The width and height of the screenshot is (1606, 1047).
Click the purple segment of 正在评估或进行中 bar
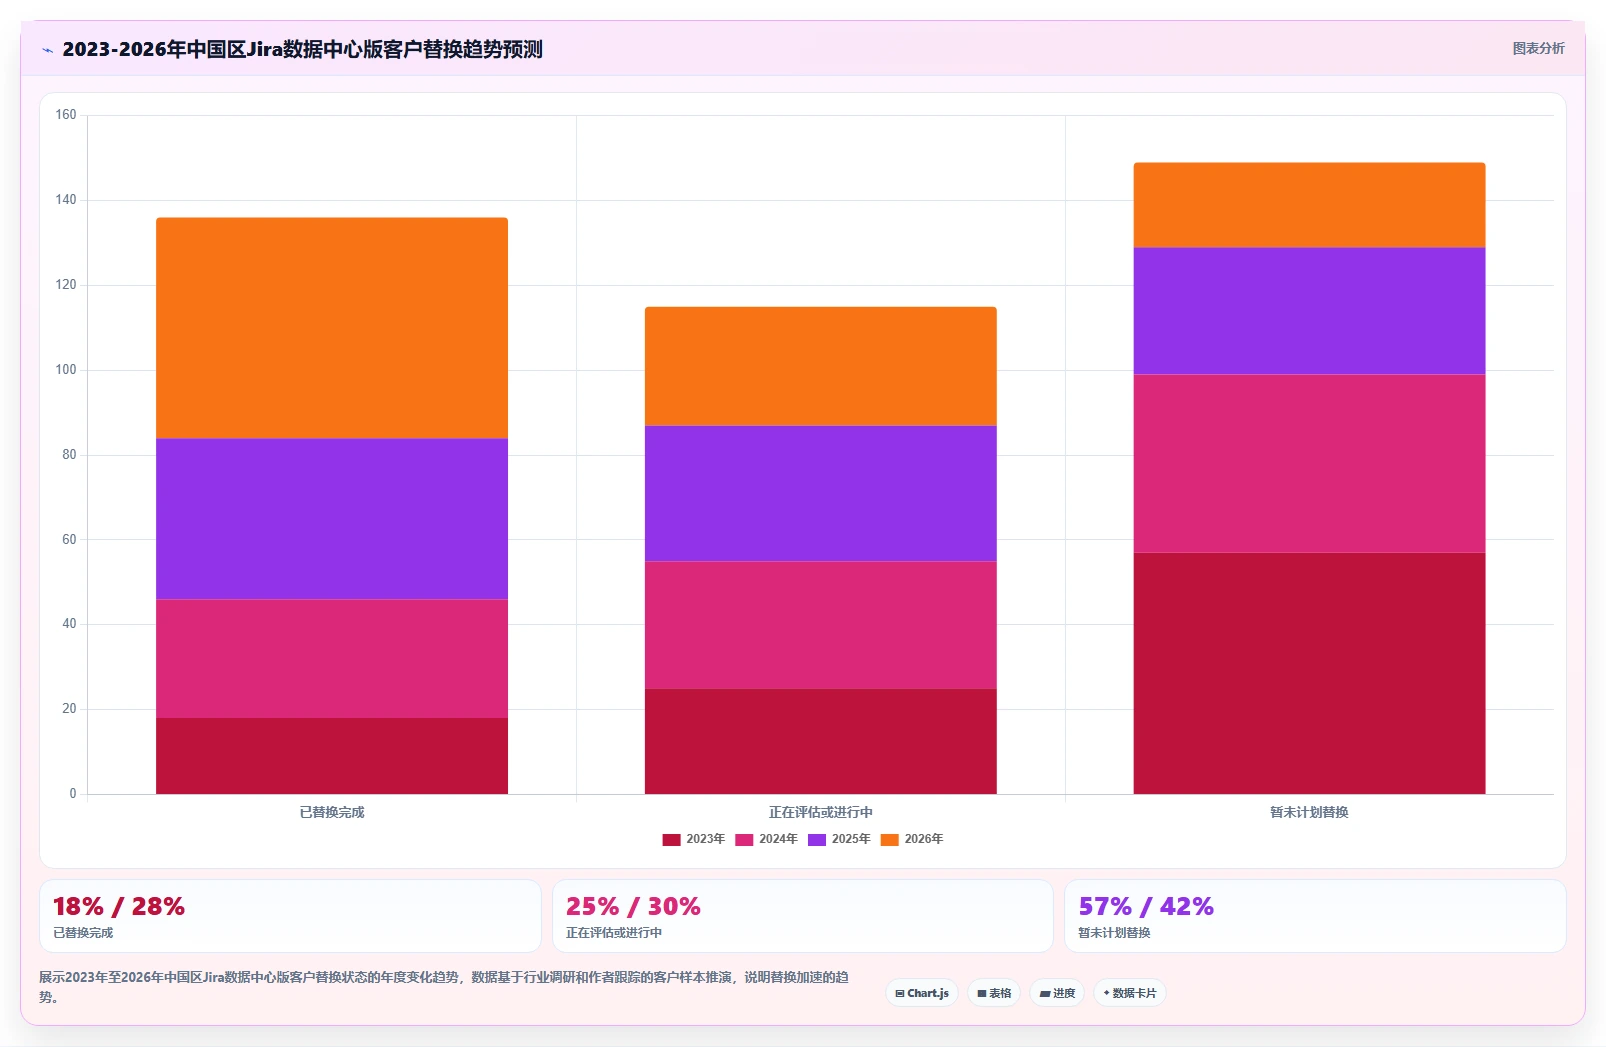[821, 494]
